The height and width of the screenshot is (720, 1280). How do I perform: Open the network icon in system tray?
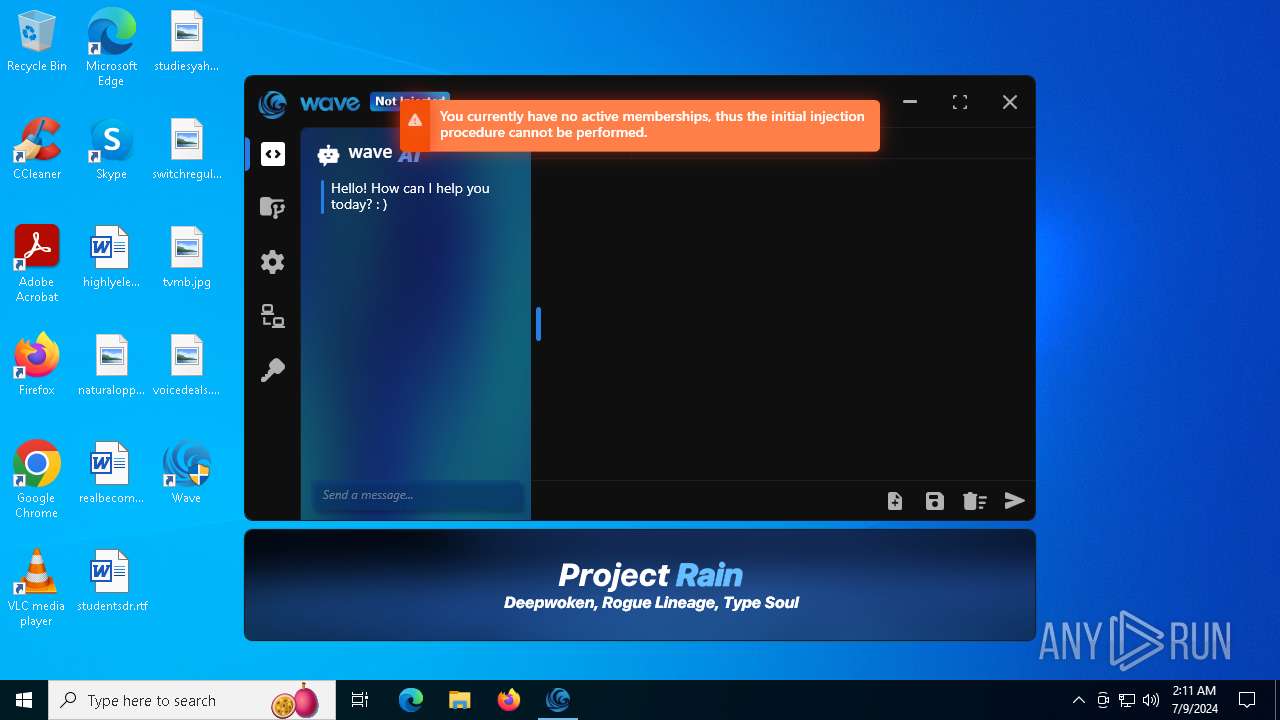pos(1127,700)
